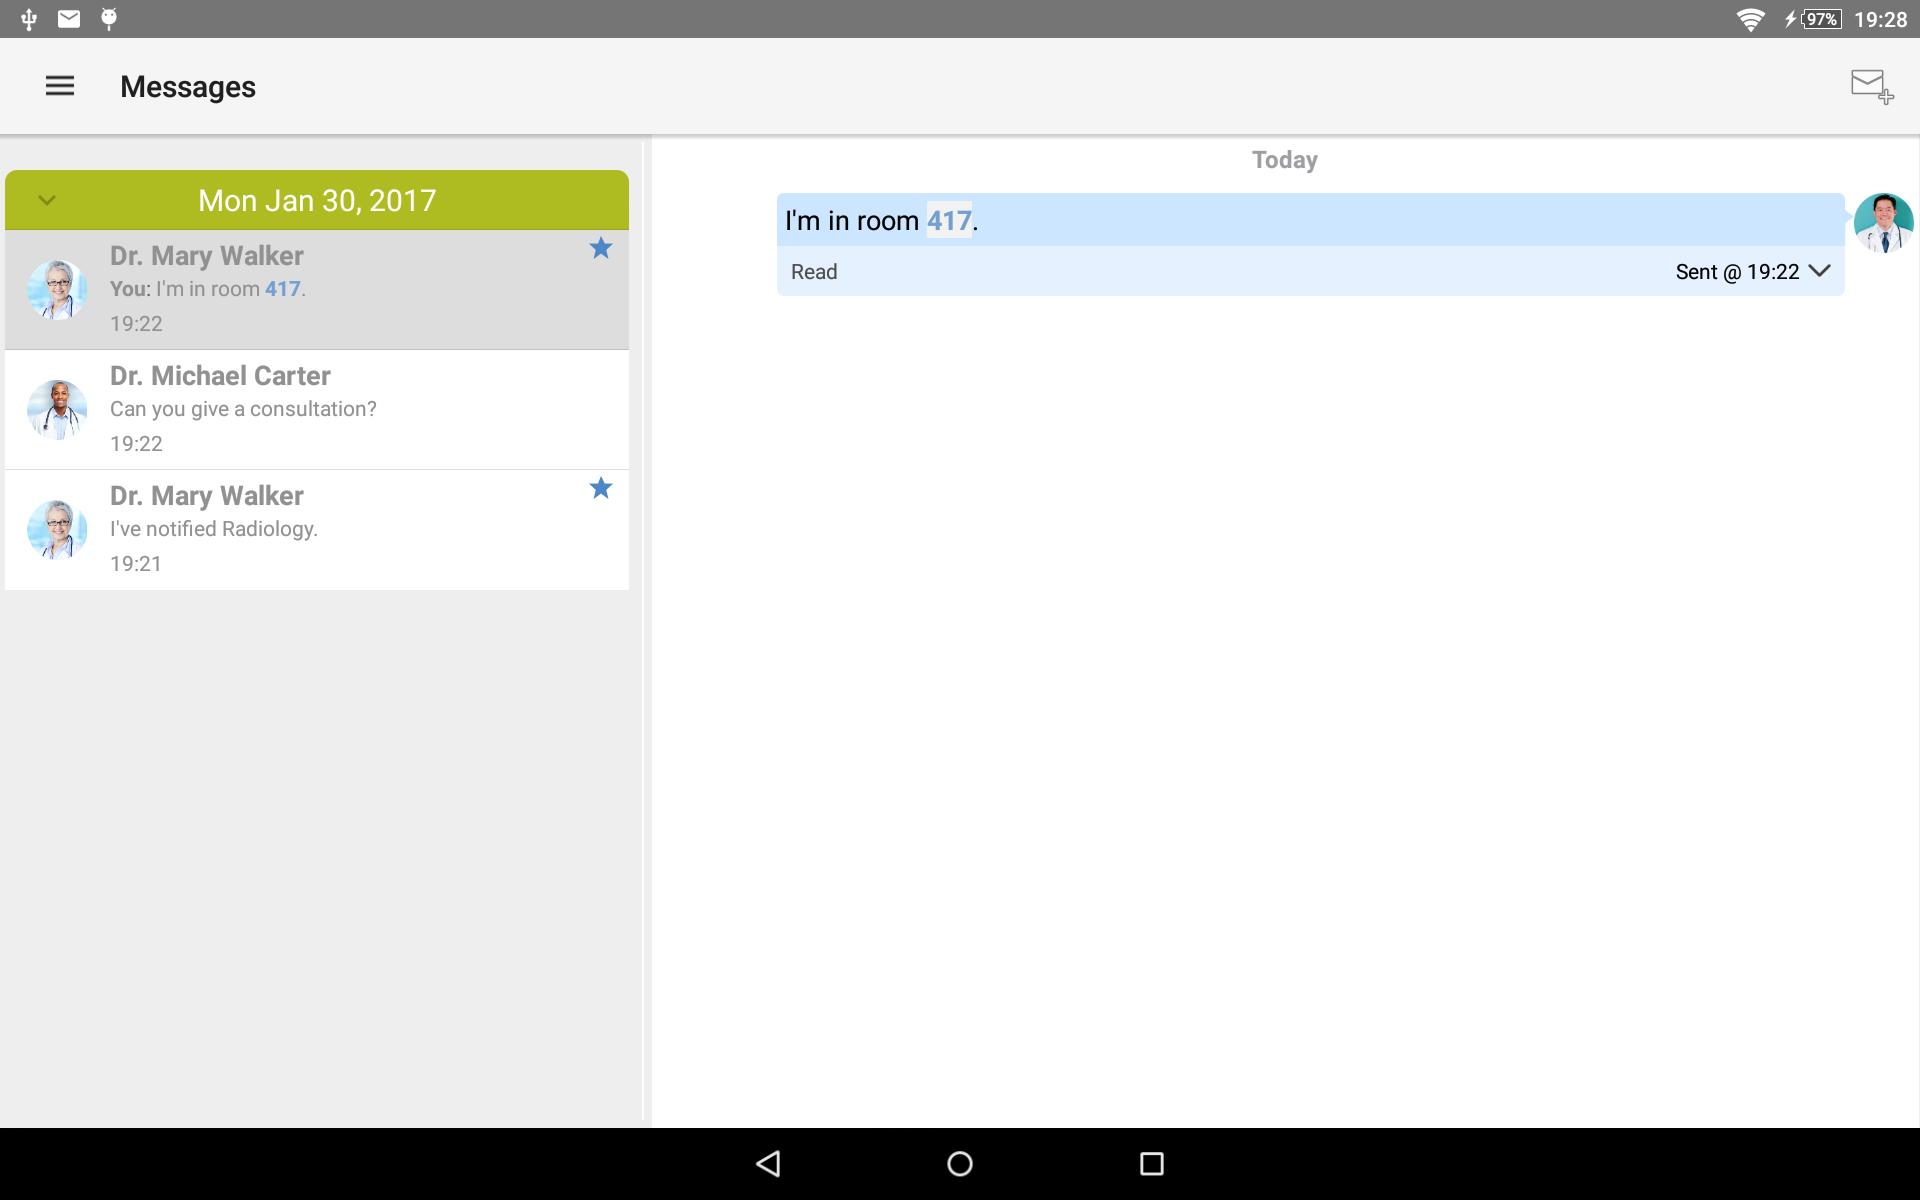Click 'I've notified Radiology.' preview text
This screenshot has height=1200, width=1920.
pyautogui.click(x=214, y=529)
